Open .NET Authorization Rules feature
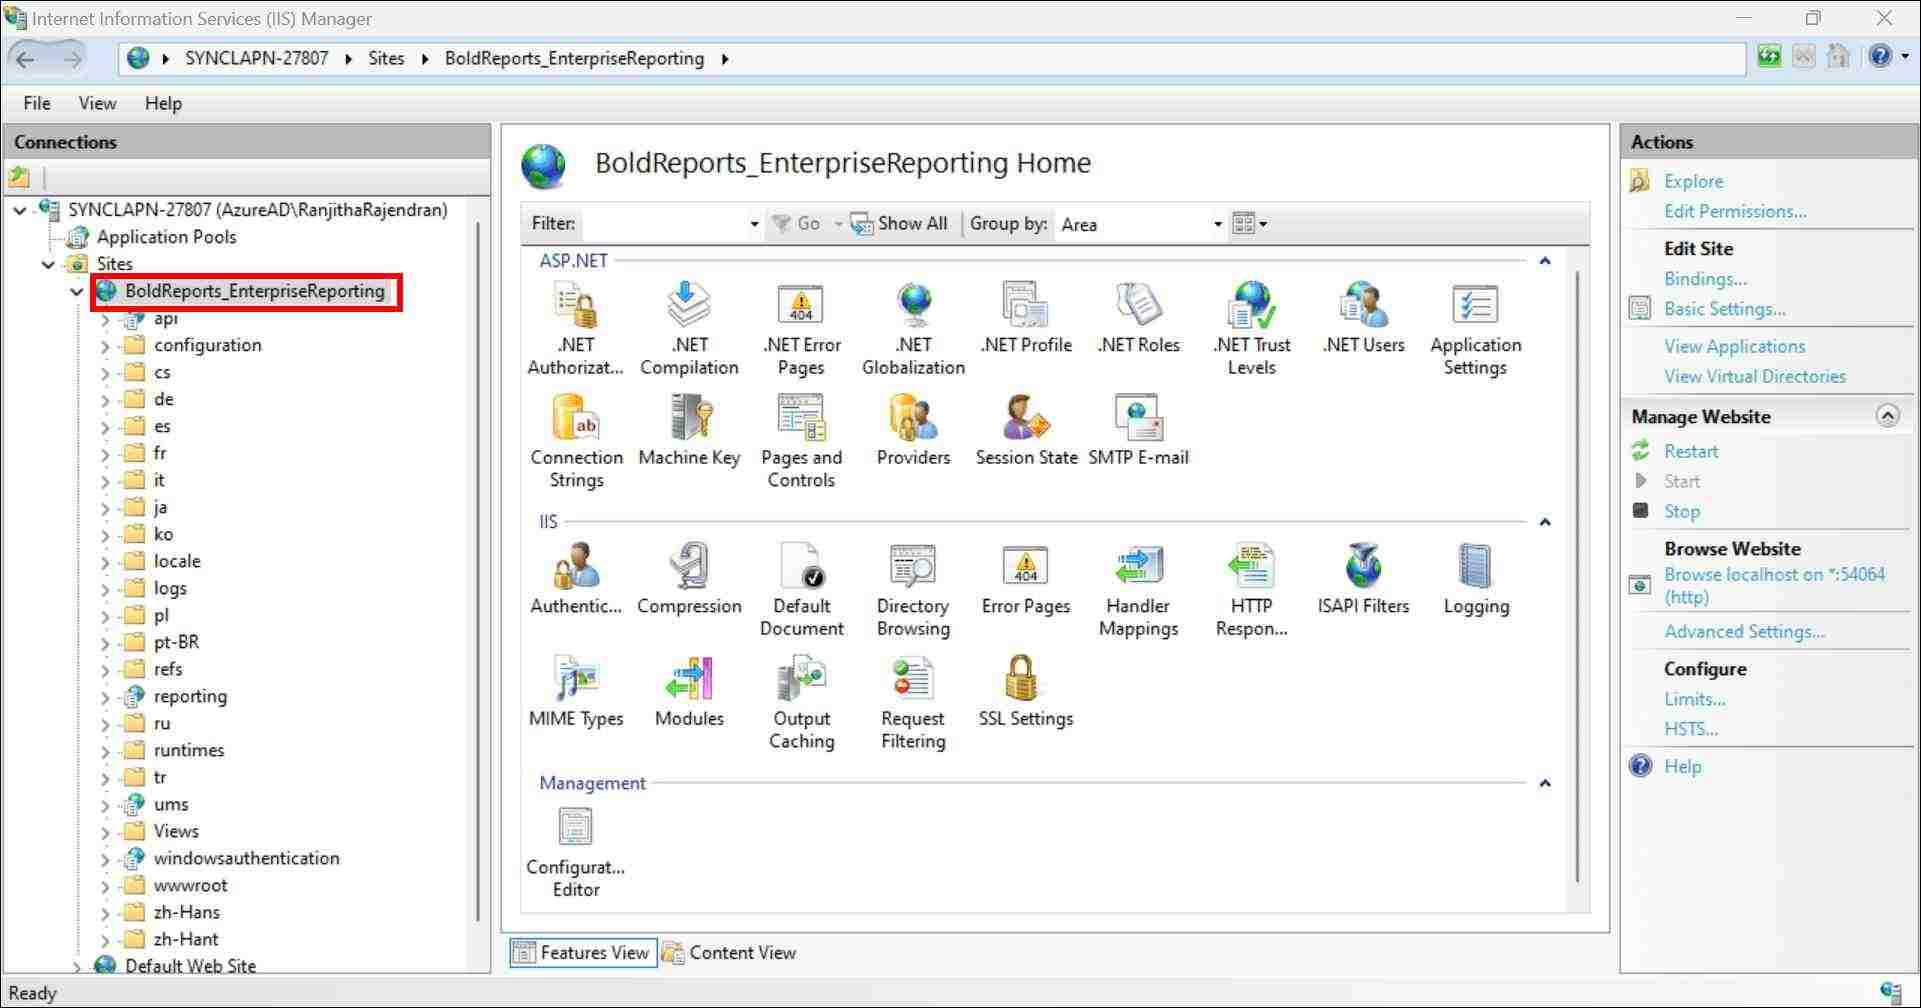This screenshot has width=1921, height=1008. pyautogui.click(x=575, y=328)
